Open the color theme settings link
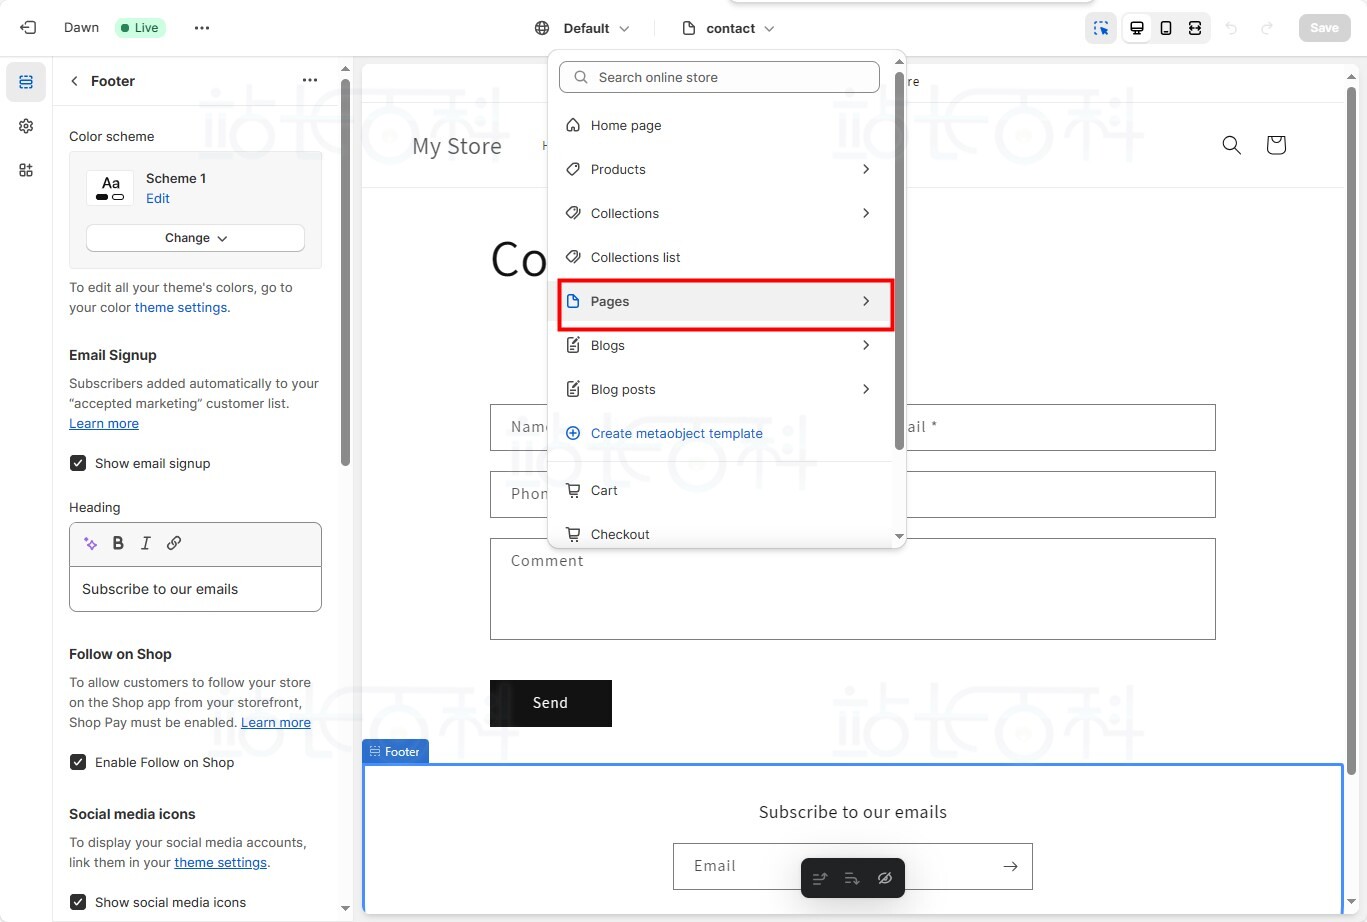The width and height of the screenshot is (1367, 922). coord(180,307)
